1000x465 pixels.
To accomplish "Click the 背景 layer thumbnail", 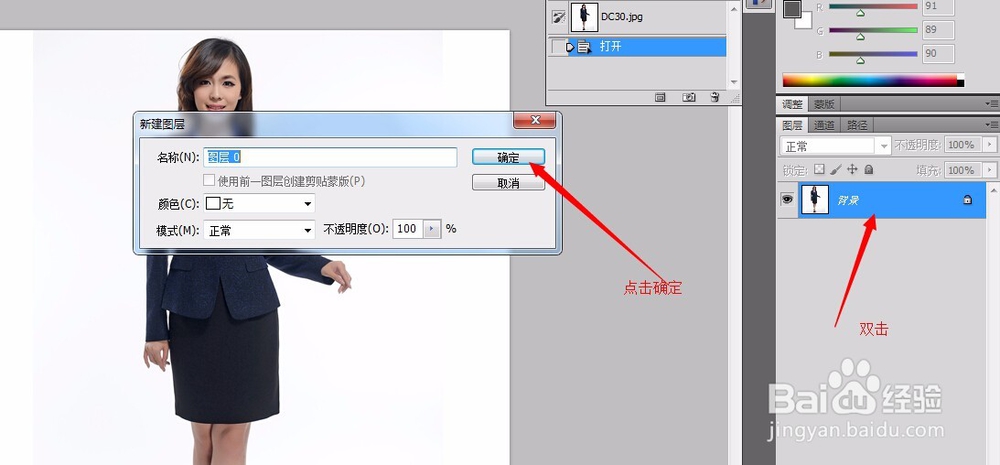I will (x=814, y=200).
